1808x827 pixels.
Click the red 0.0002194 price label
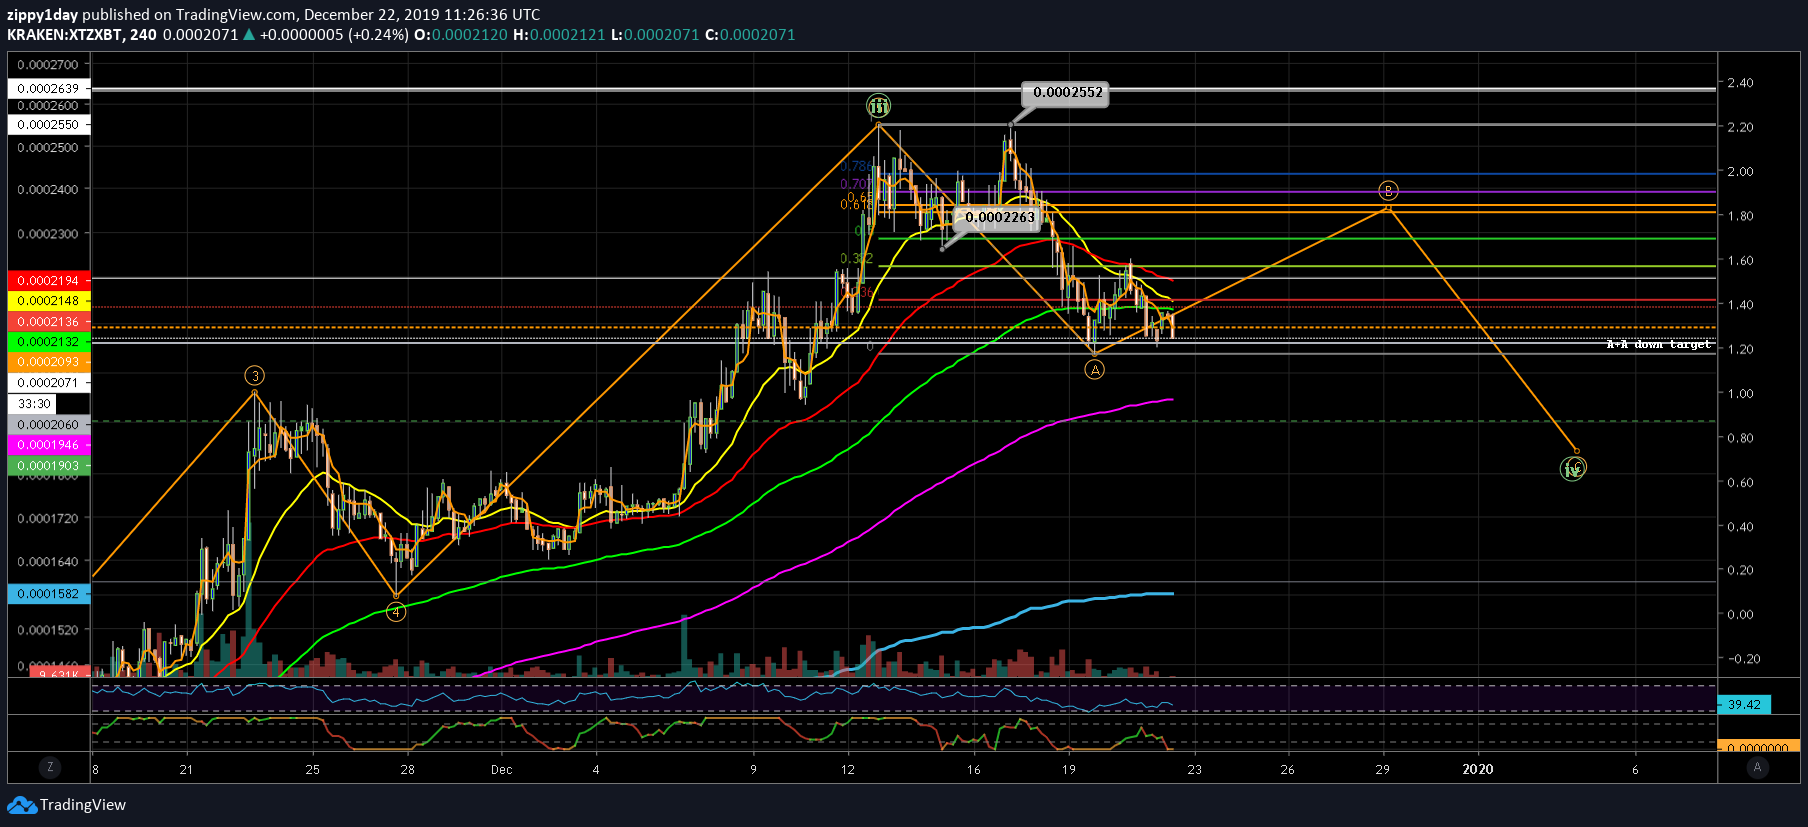48,281
